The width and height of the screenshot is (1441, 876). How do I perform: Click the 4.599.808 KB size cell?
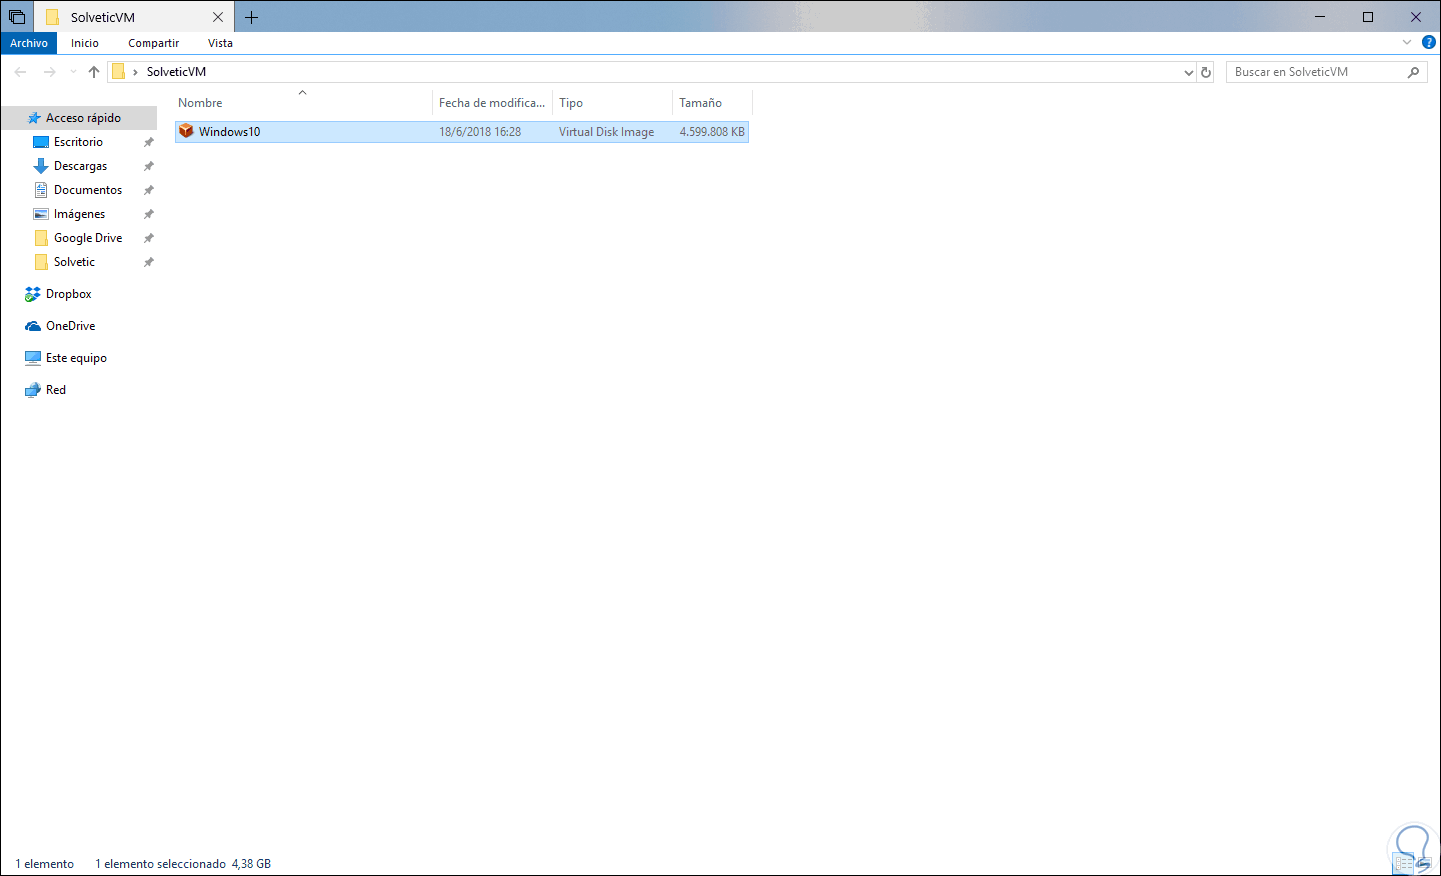tap(712, 132)
